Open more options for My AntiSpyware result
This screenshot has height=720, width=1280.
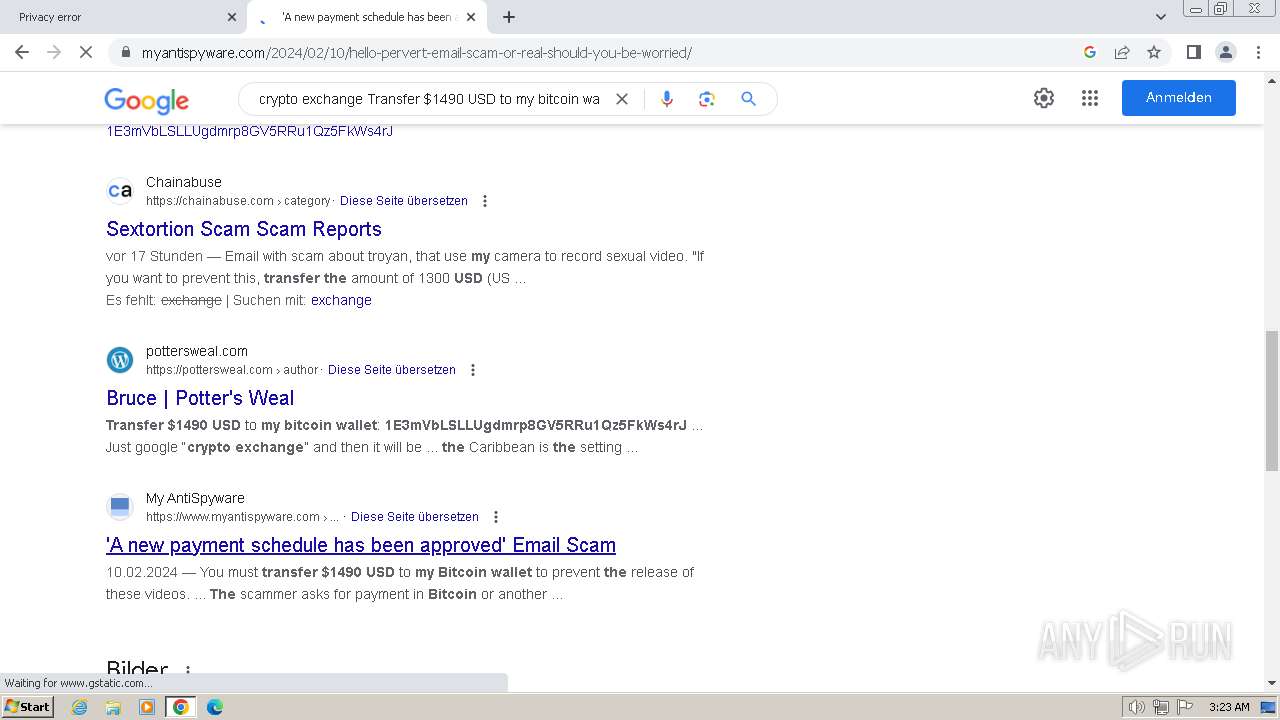(x=496, y=517)
